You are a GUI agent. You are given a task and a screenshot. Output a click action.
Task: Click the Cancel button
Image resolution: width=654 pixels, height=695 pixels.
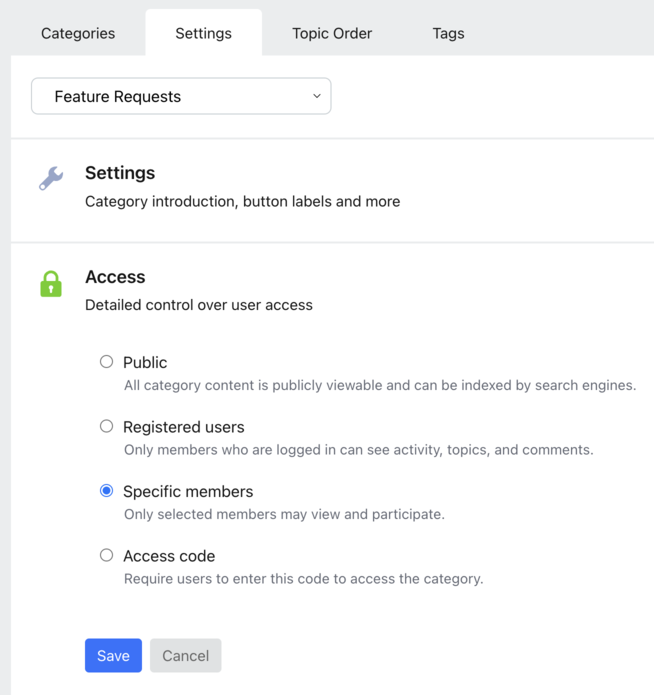click(x=185, y=656)
